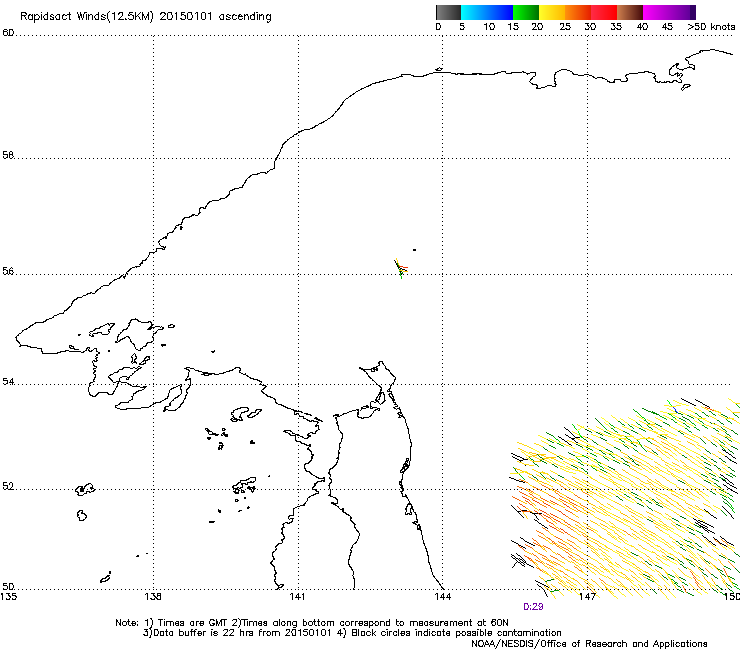The width and height of the screenshot is (740, 650).
Task: Click the legend label '10'
Action: click(489, 27)
